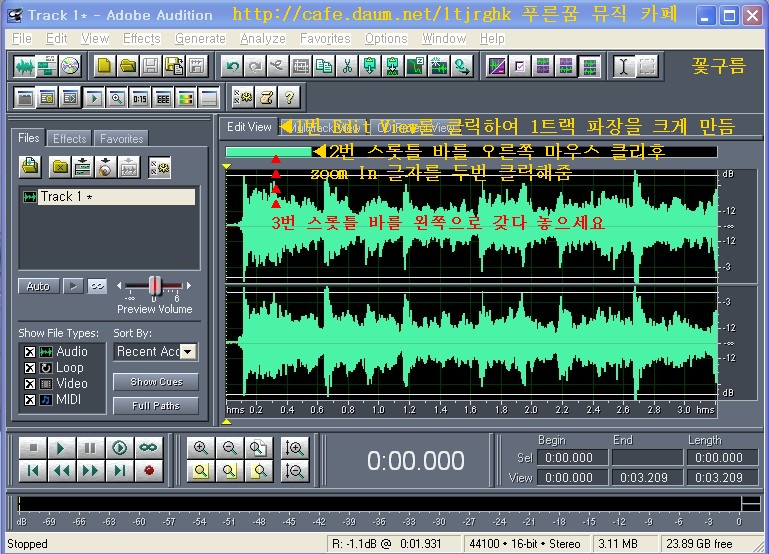Image resolution: width=769 pixels, height=554 pixels.
Task: Open Help with the question mark icon
Action: (x=289, y=98)
